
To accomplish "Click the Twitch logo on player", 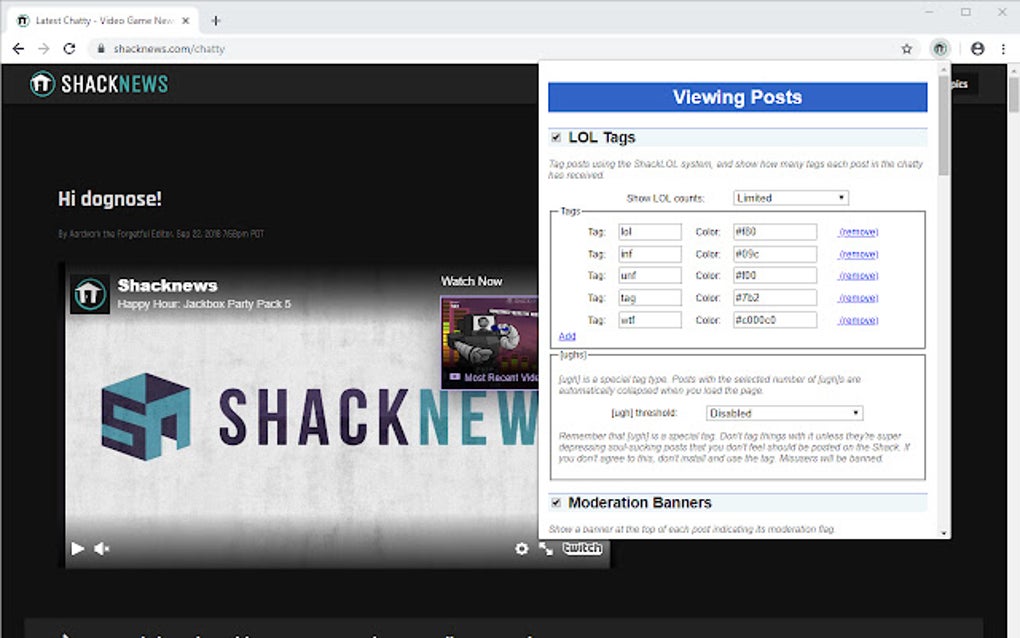I will [x=582, y=548].
